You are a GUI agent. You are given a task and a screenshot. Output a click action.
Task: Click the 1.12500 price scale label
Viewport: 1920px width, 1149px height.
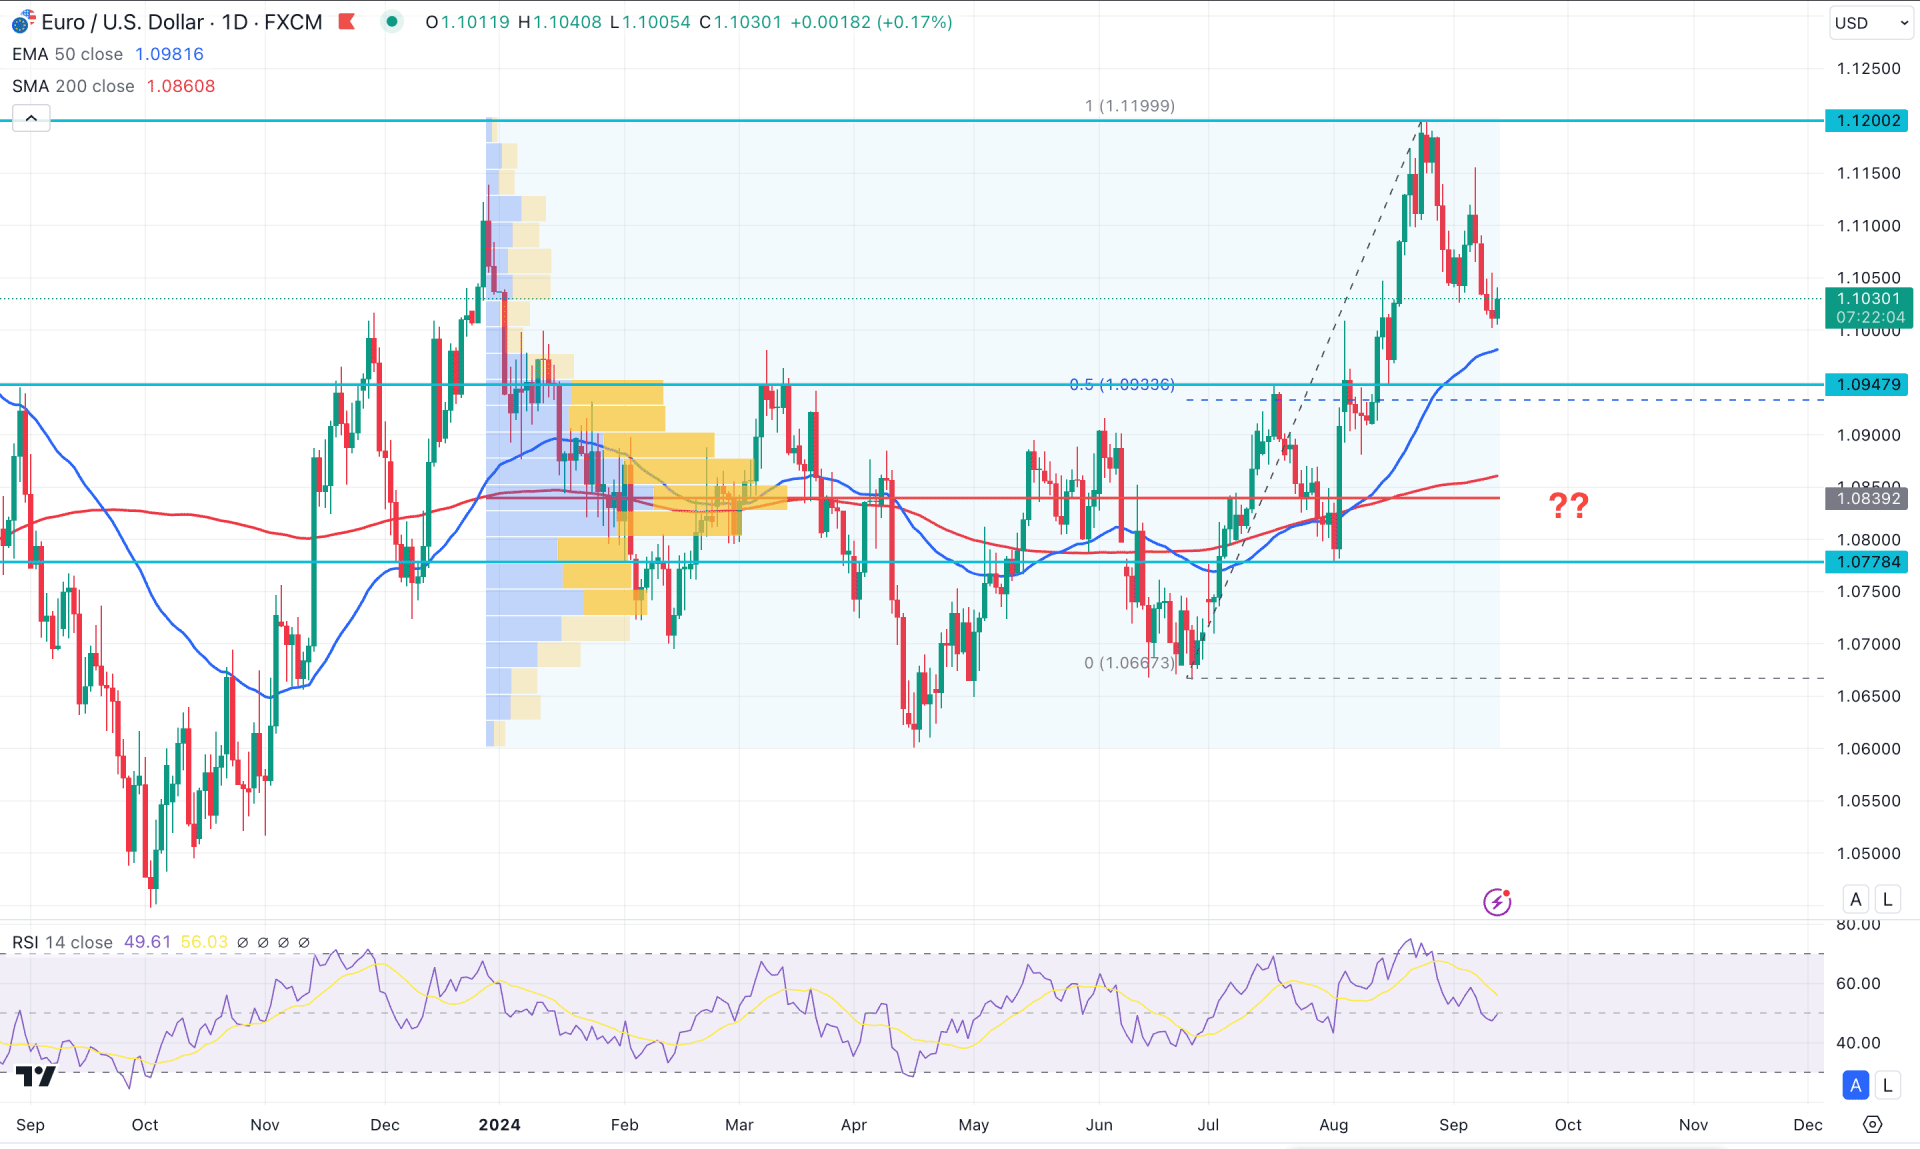point(1868,68)
